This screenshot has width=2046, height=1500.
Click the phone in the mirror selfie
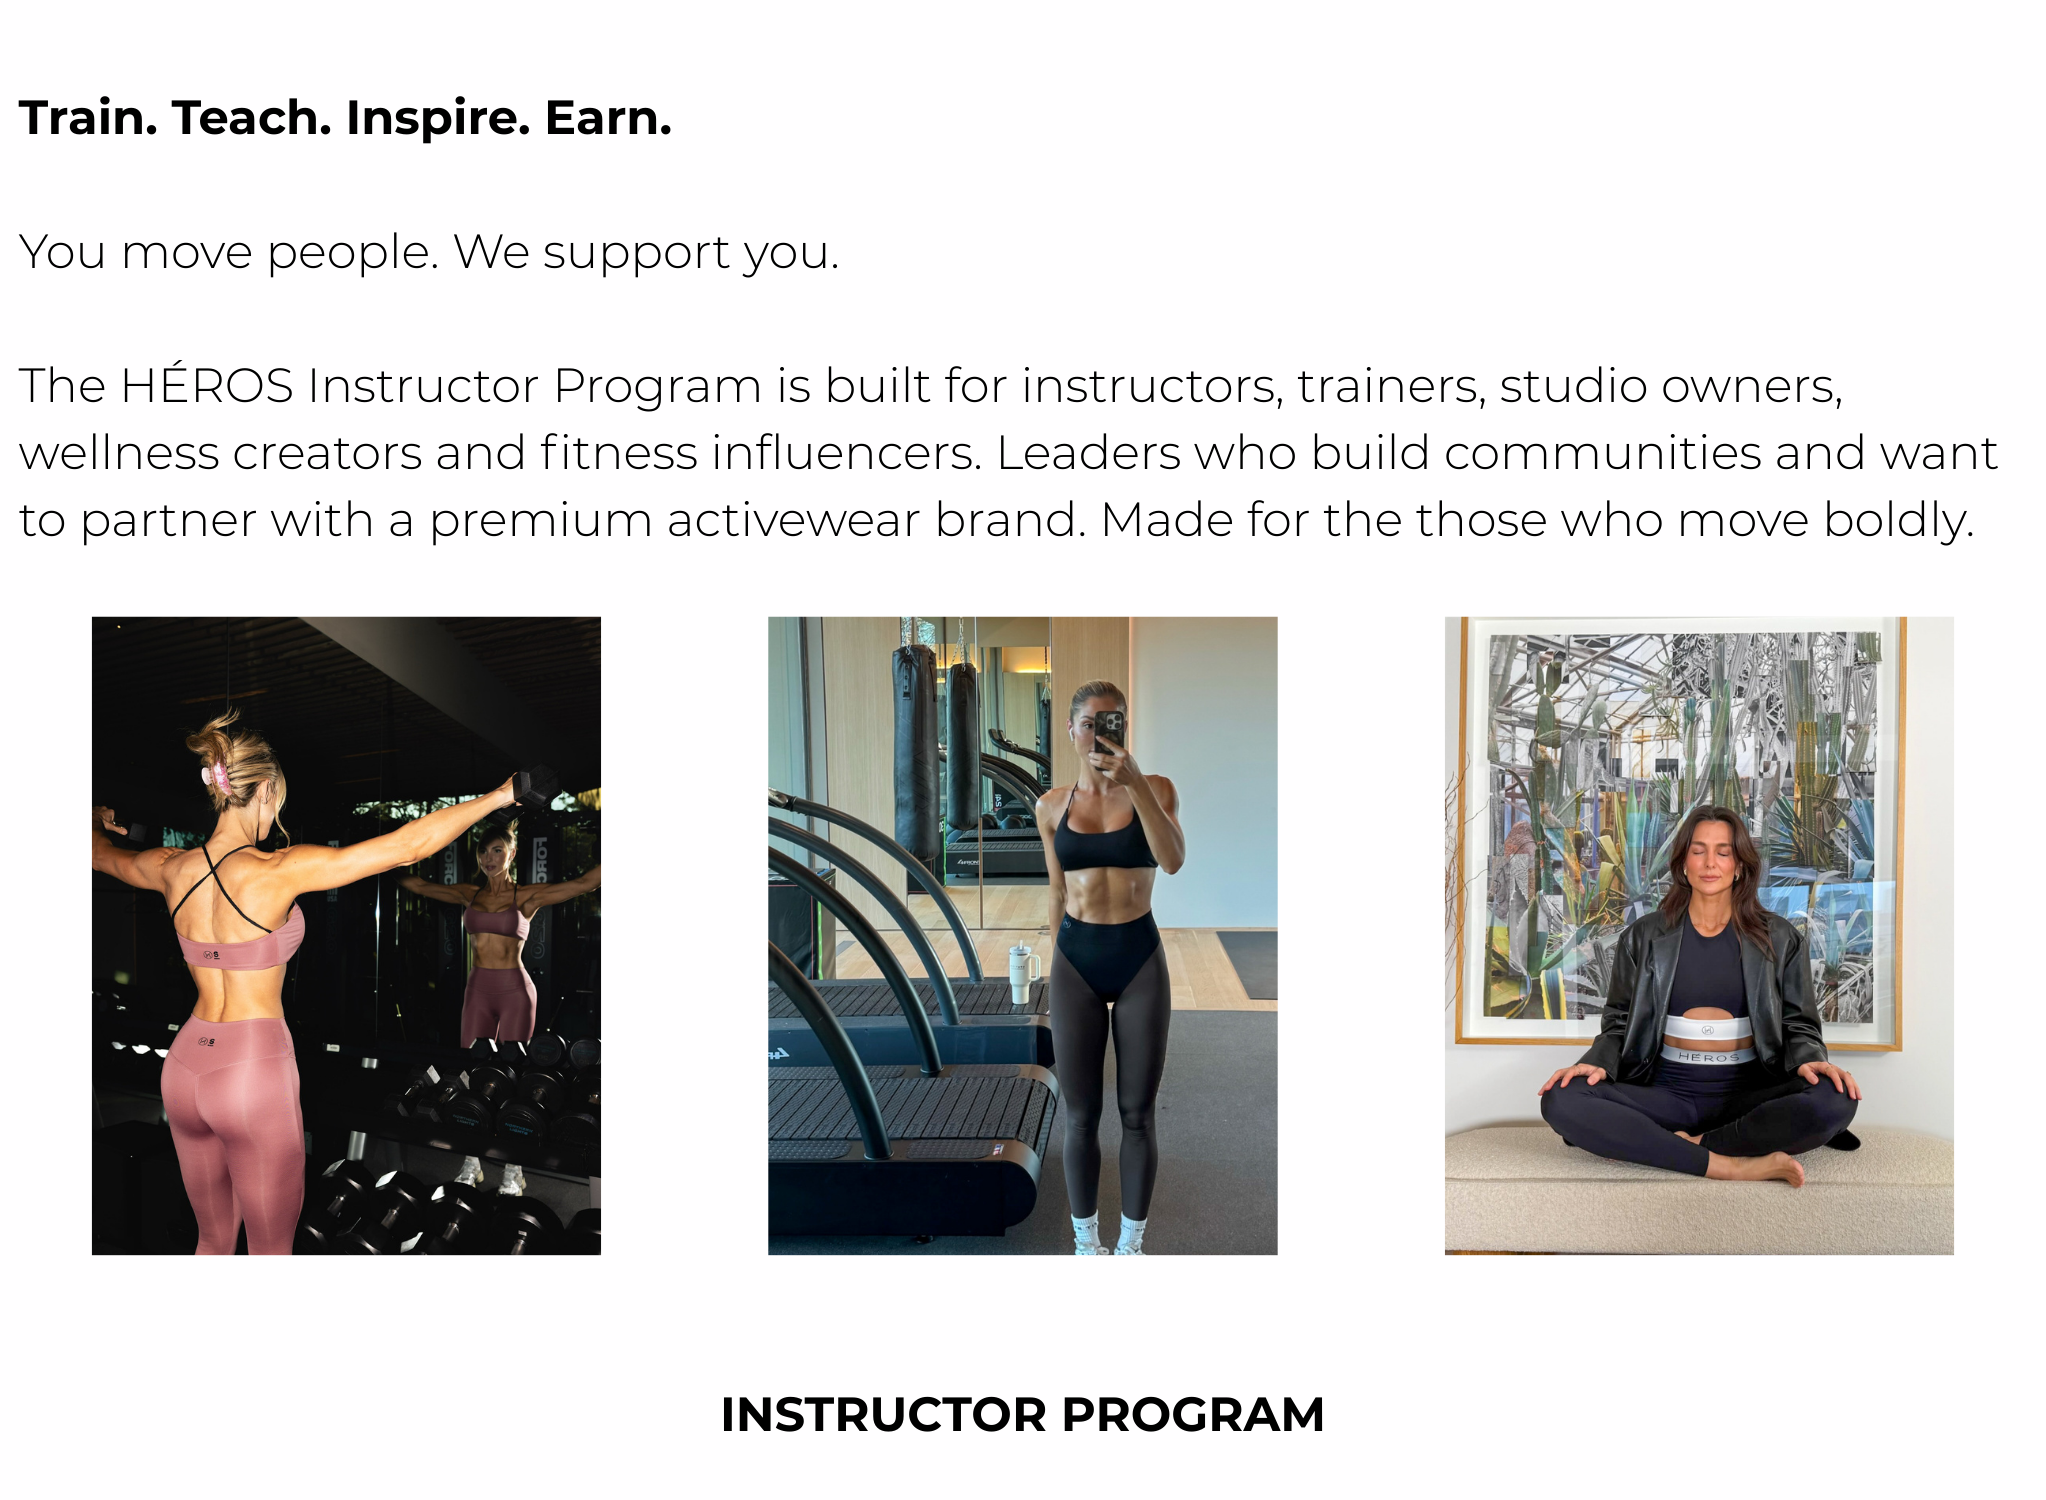[x=1109, y=730]
